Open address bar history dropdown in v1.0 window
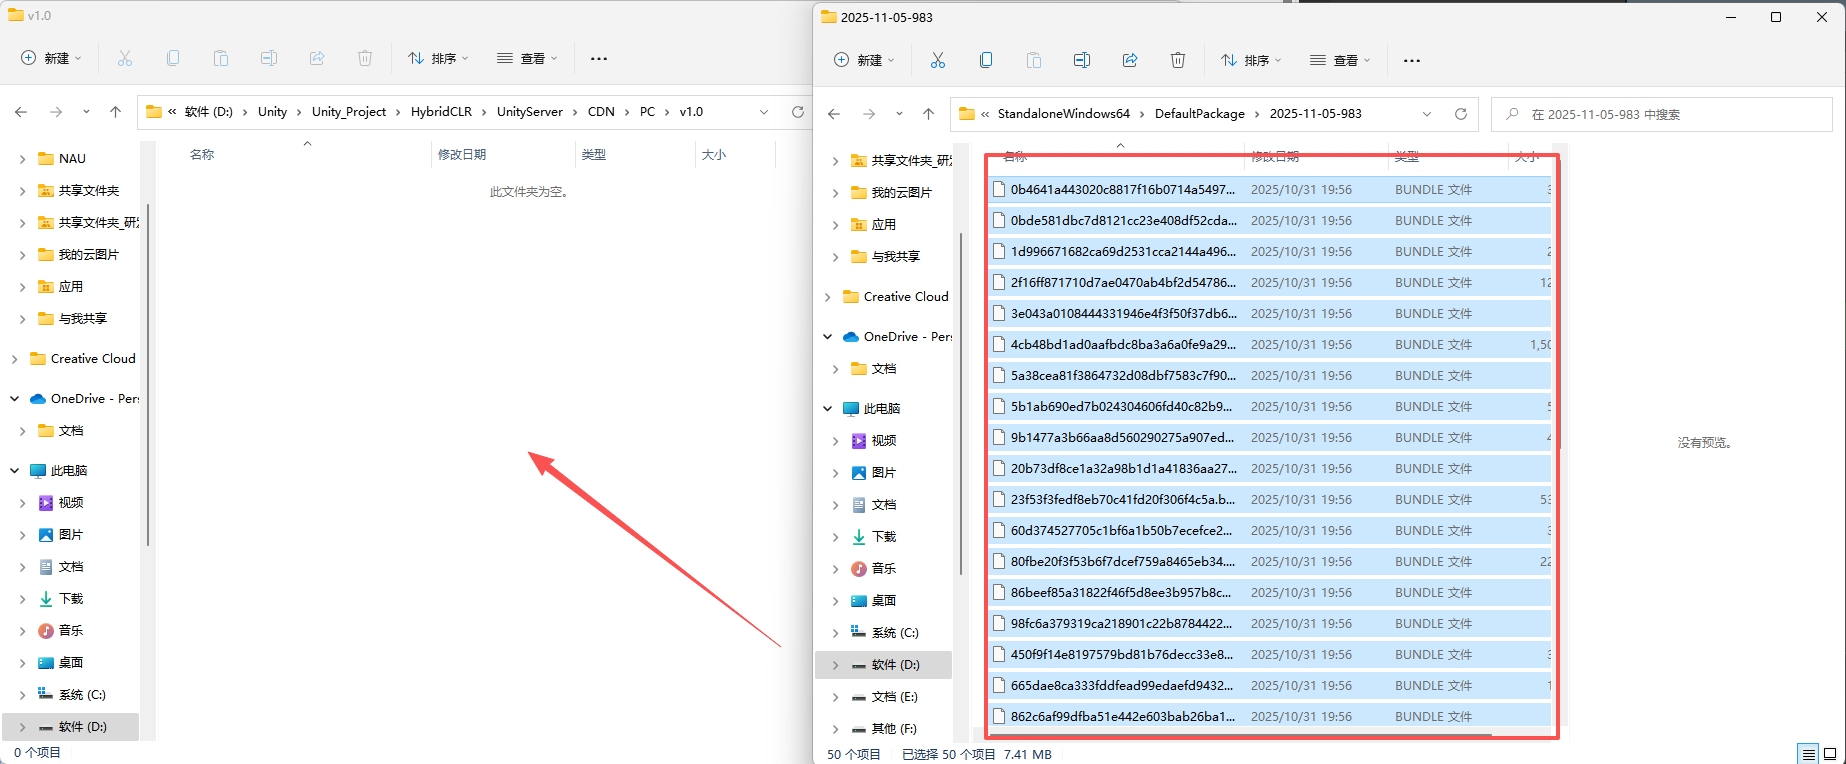Image resolution: width=1846 pixels, height=764 pixels. click(x=764, y=112)
